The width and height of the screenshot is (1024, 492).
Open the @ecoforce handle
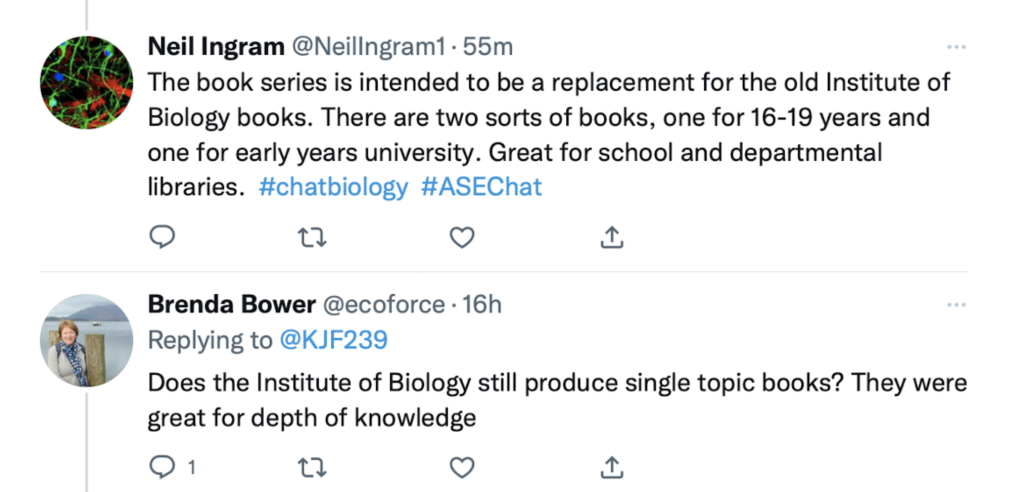[x=384, y=304]
